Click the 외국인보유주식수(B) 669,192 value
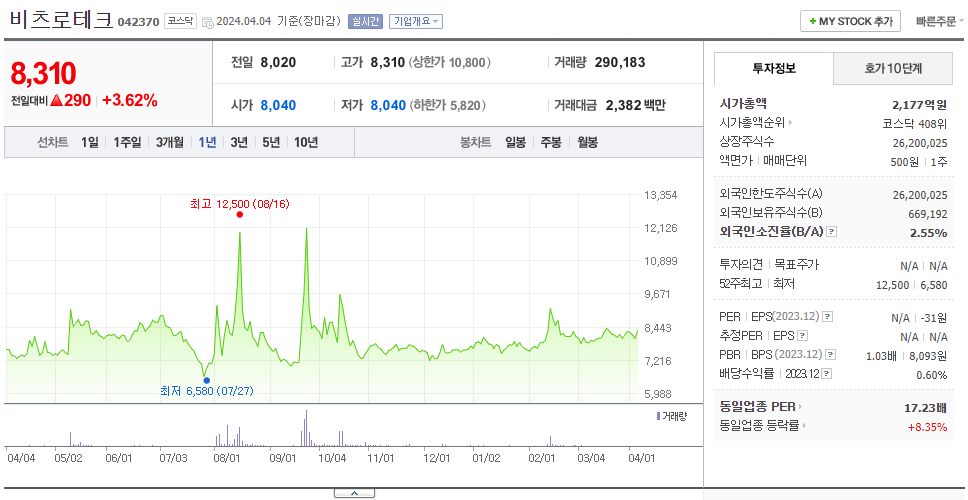 pyautogui.click(x=925, y=214)
